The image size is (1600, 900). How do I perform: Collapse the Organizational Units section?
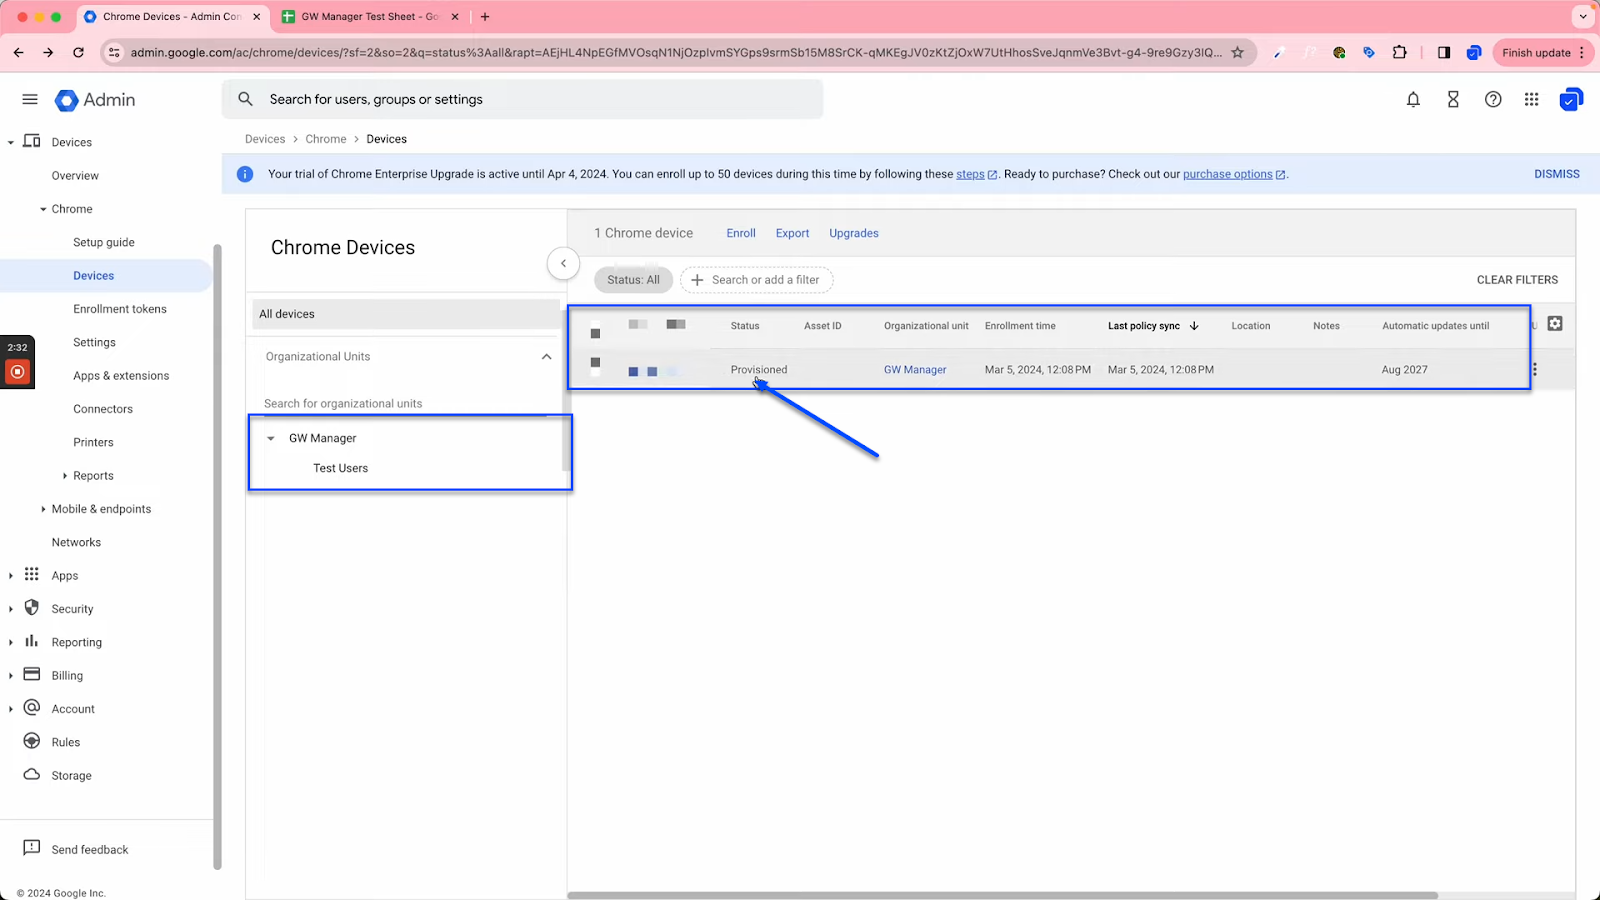pos(546,356)
